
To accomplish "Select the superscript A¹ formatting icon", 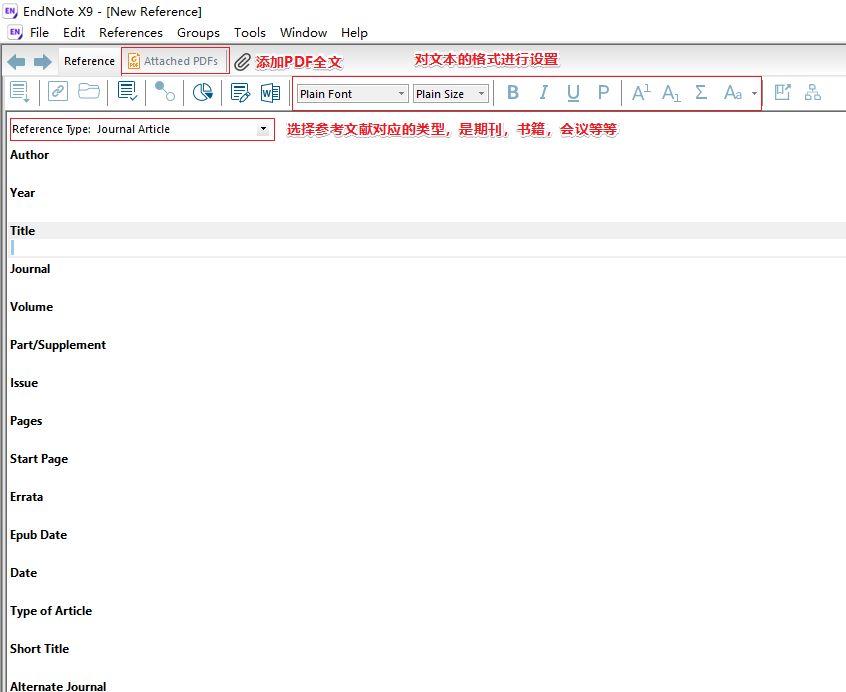I will click(x=640, y=92).
